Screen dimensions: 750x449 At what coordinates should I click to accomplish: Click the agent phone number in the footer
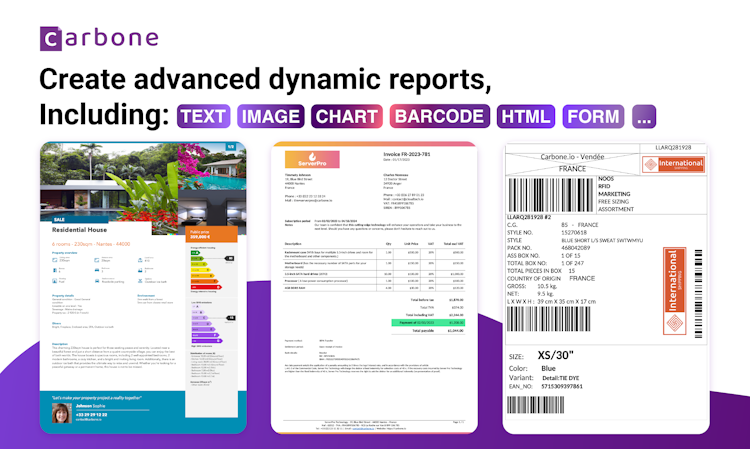tap(91, 415)
